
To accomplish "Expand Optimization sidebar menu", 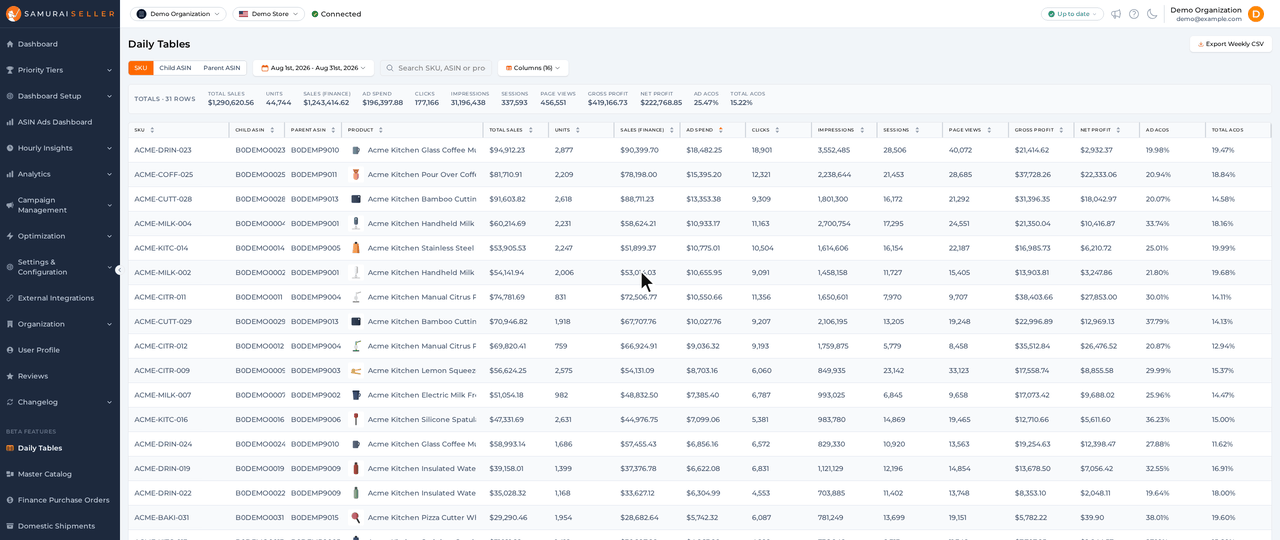I will (x=60, y=236).
